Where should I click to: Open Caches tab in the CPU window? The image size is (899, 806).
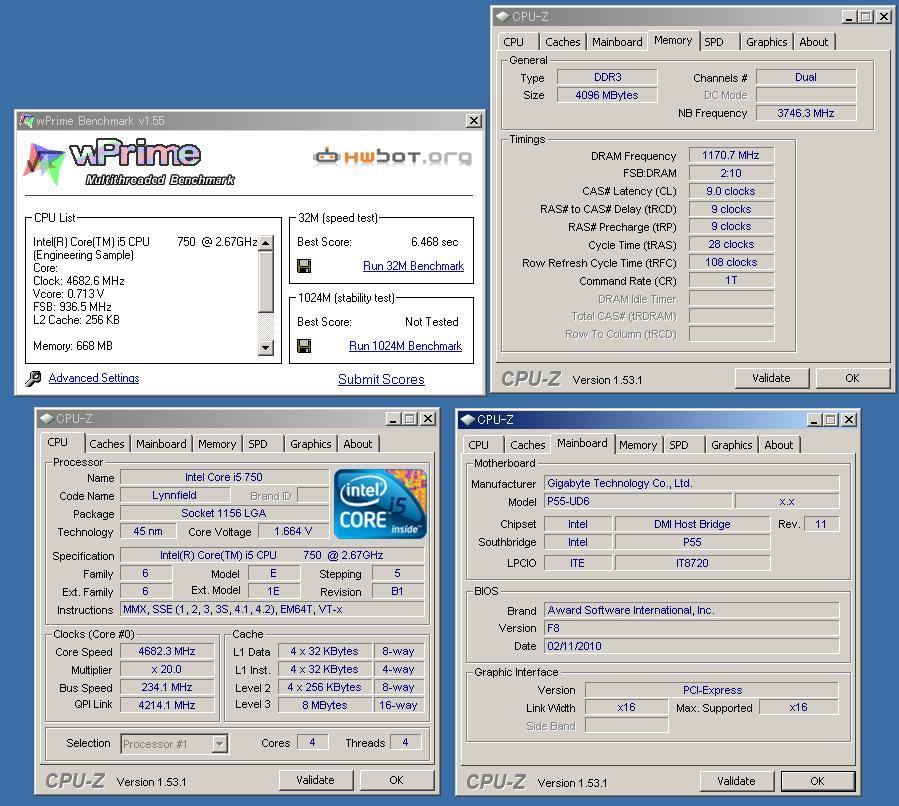[107, 444]
